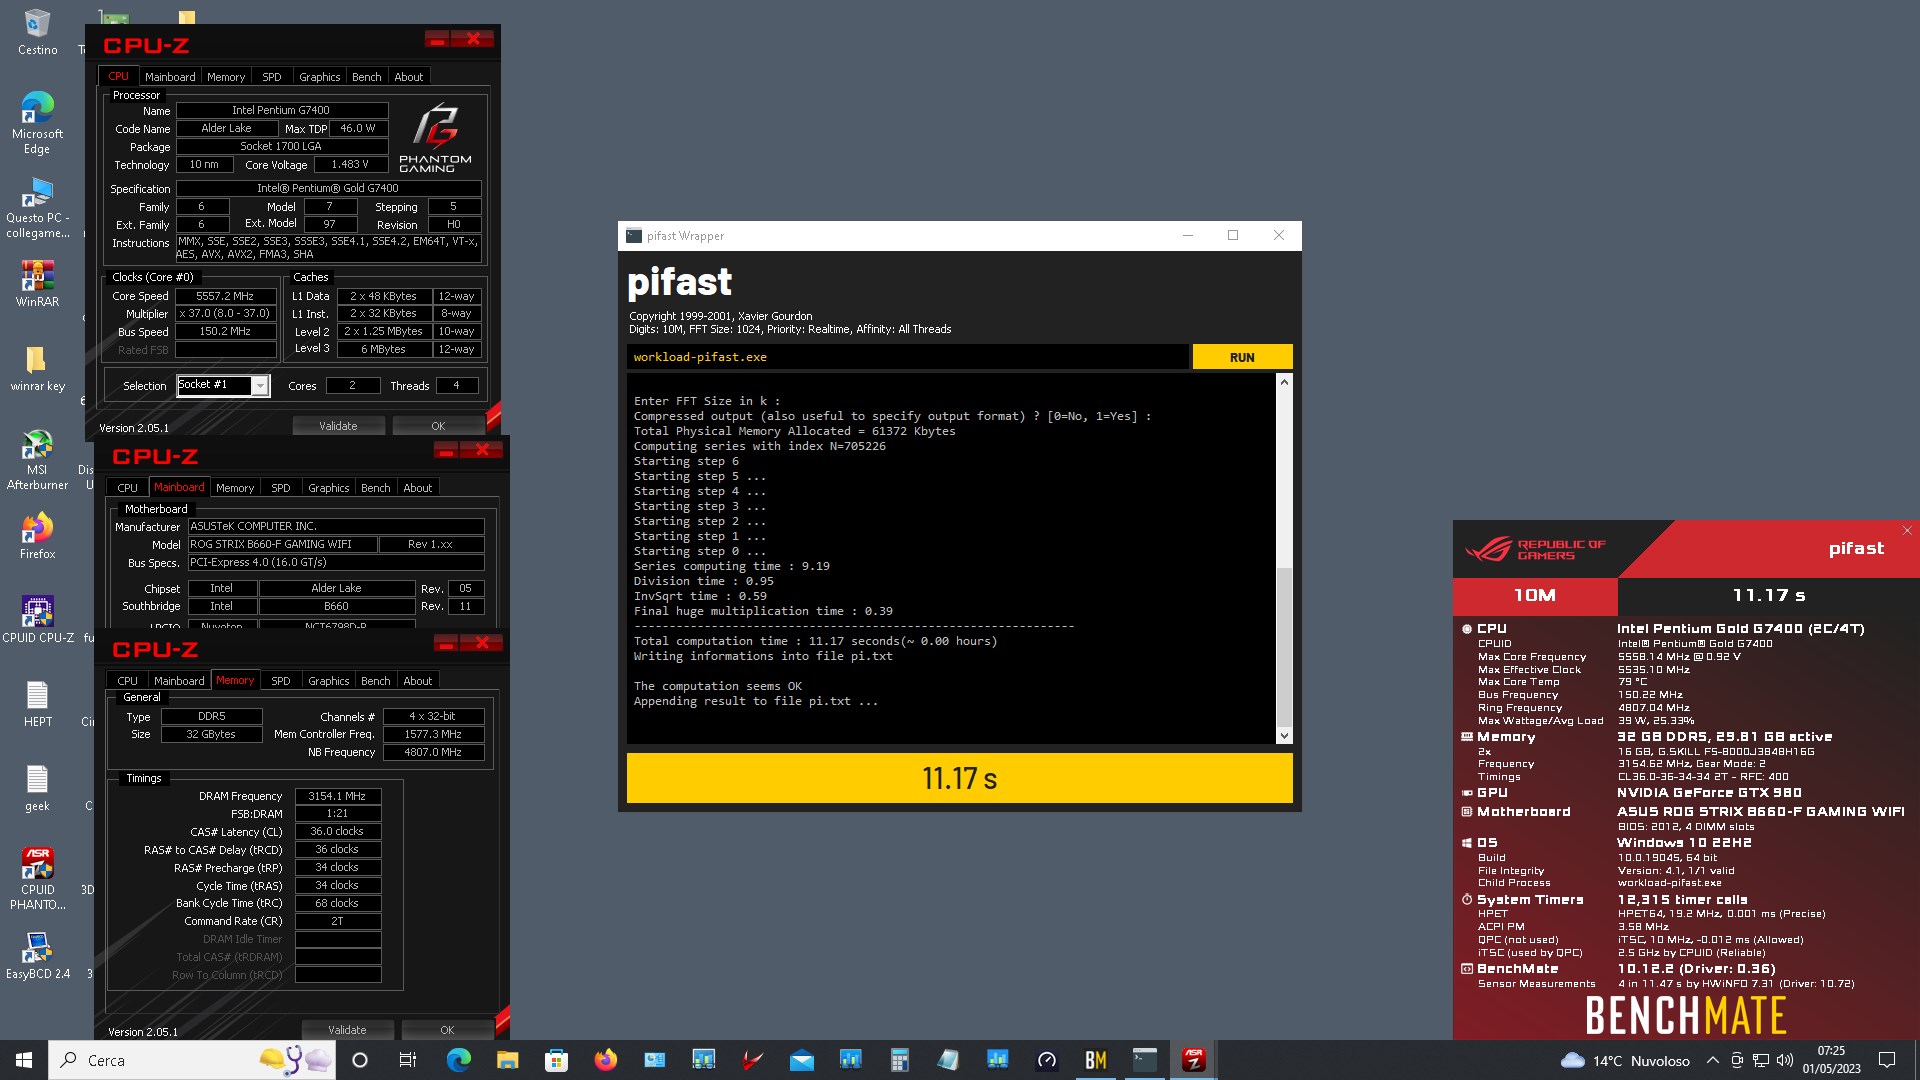Click workload-pifast.exe input field
Viewport: 1920px width, 1080px height.
(908, 357)
